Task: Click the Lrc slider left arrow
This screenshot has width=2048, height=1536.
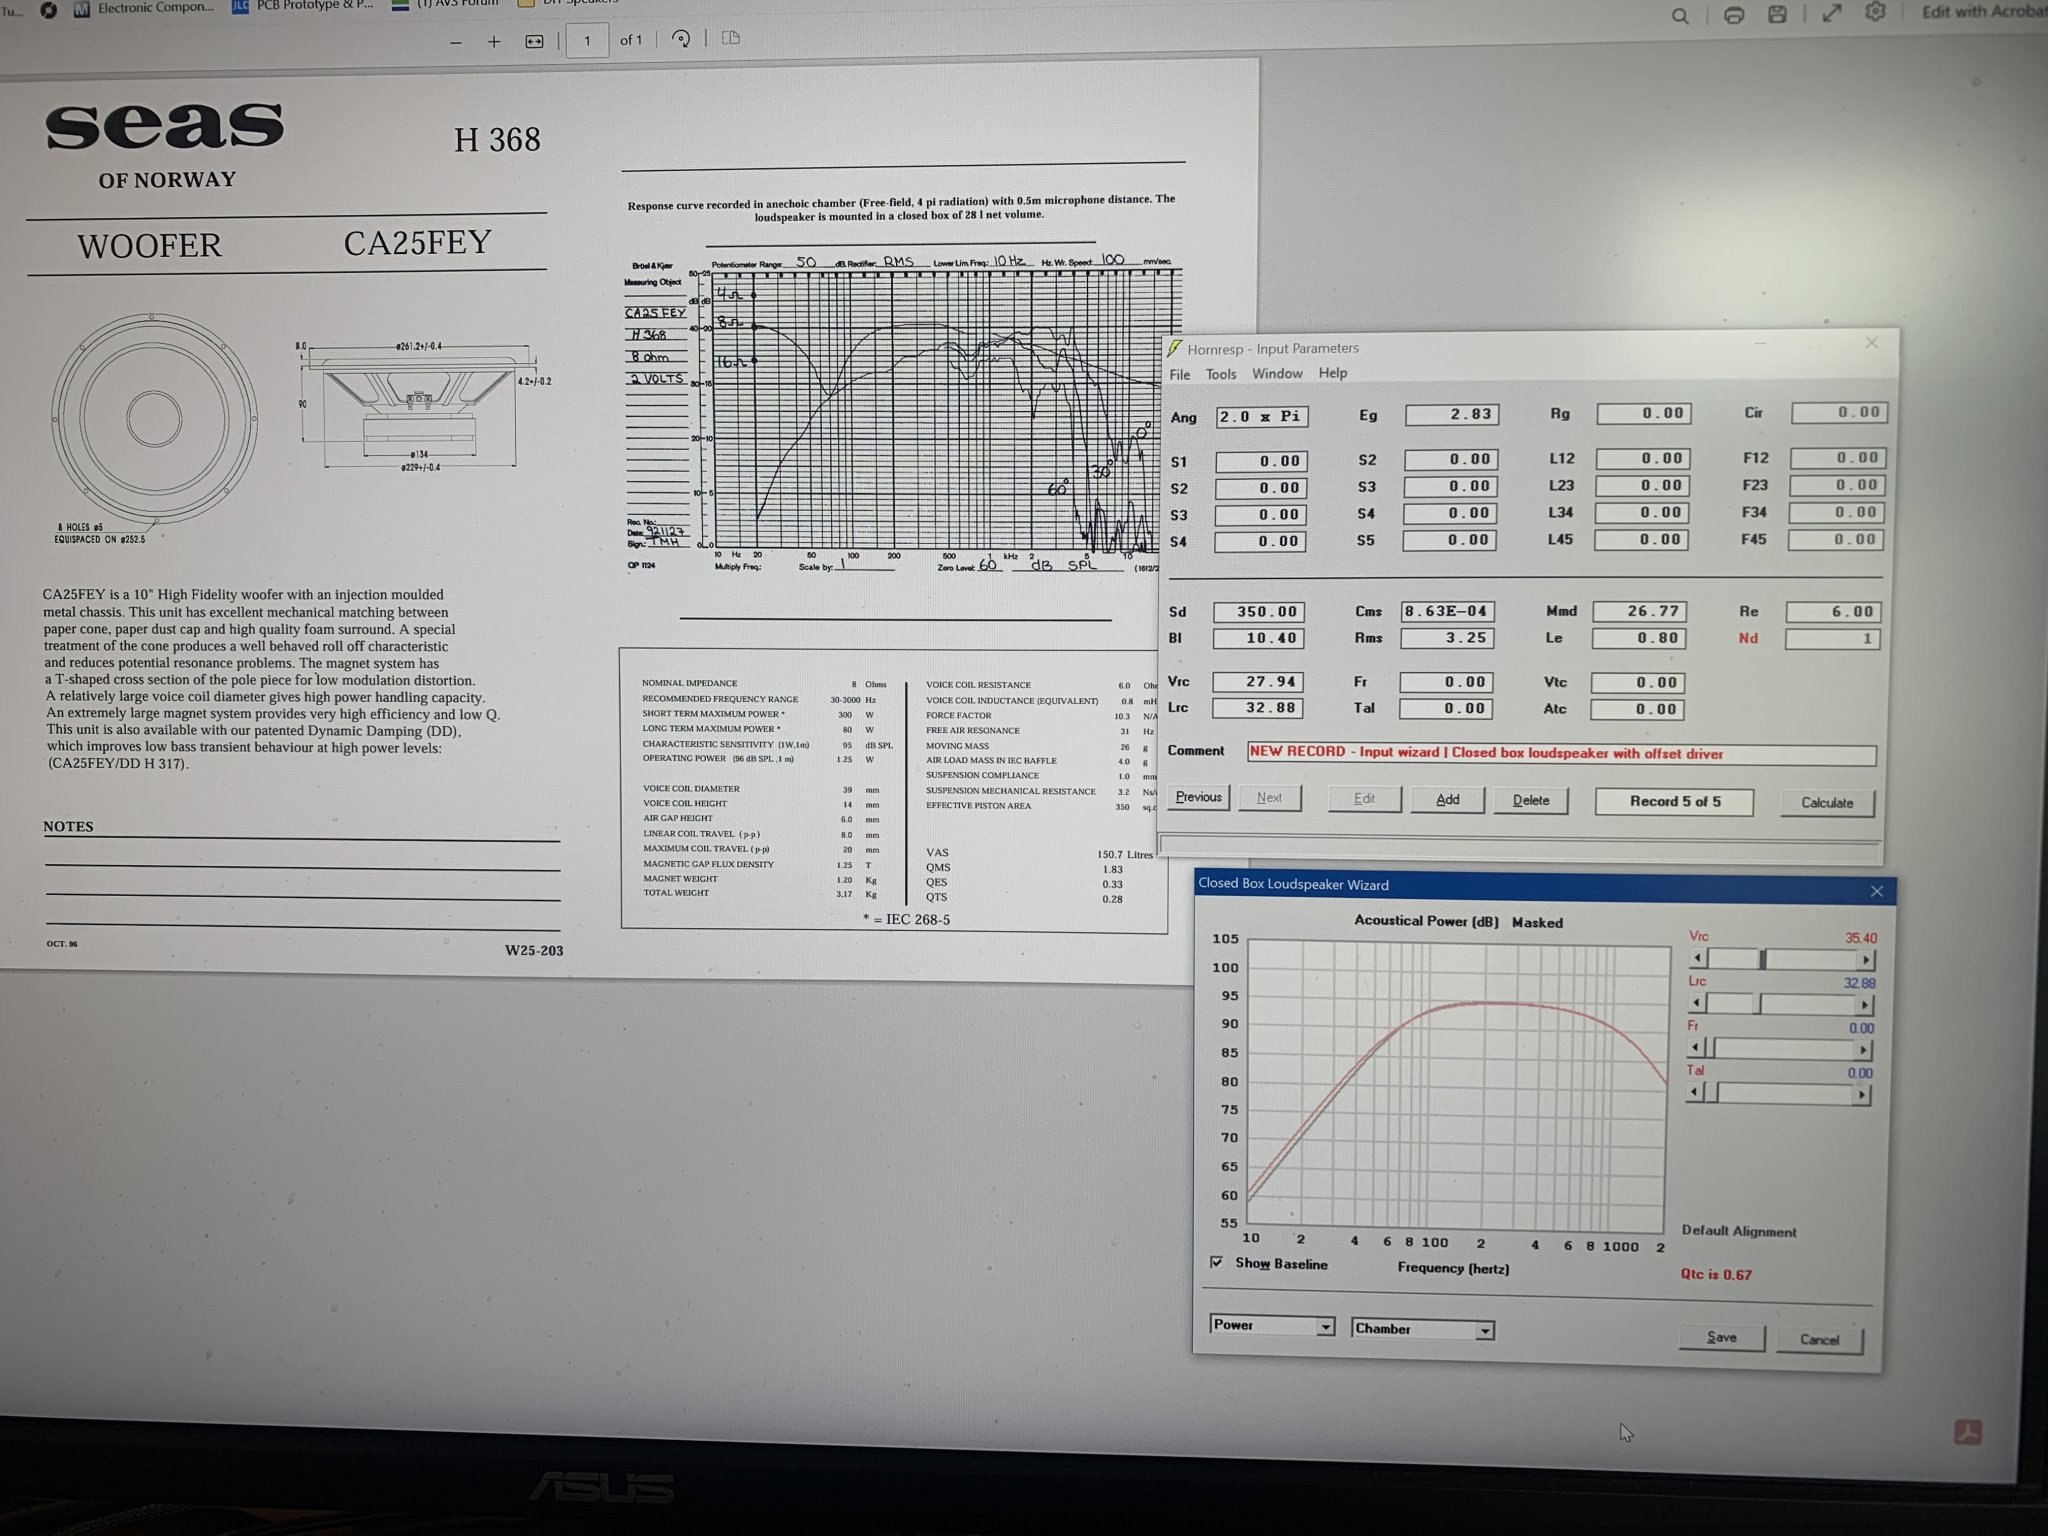Action: (1698, 1003)
